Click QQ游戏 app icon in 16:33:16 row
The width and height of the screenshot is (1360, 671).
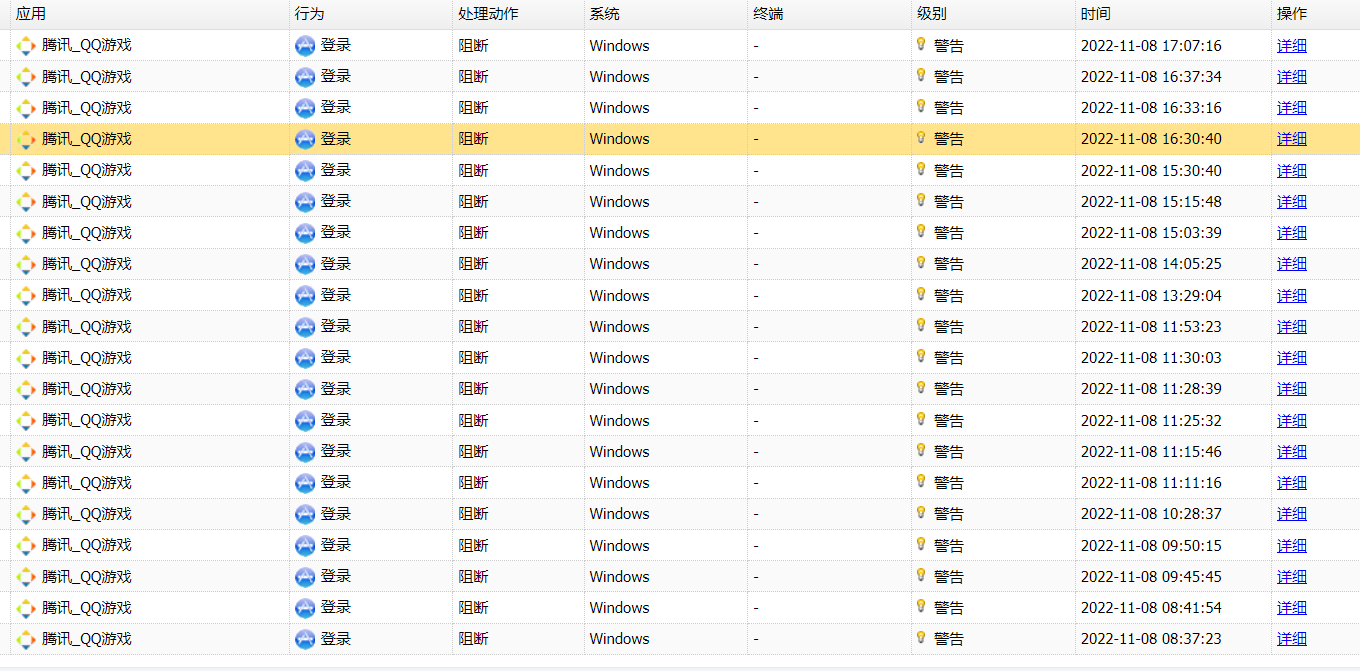pyautogui.click(x=26, y=108)
